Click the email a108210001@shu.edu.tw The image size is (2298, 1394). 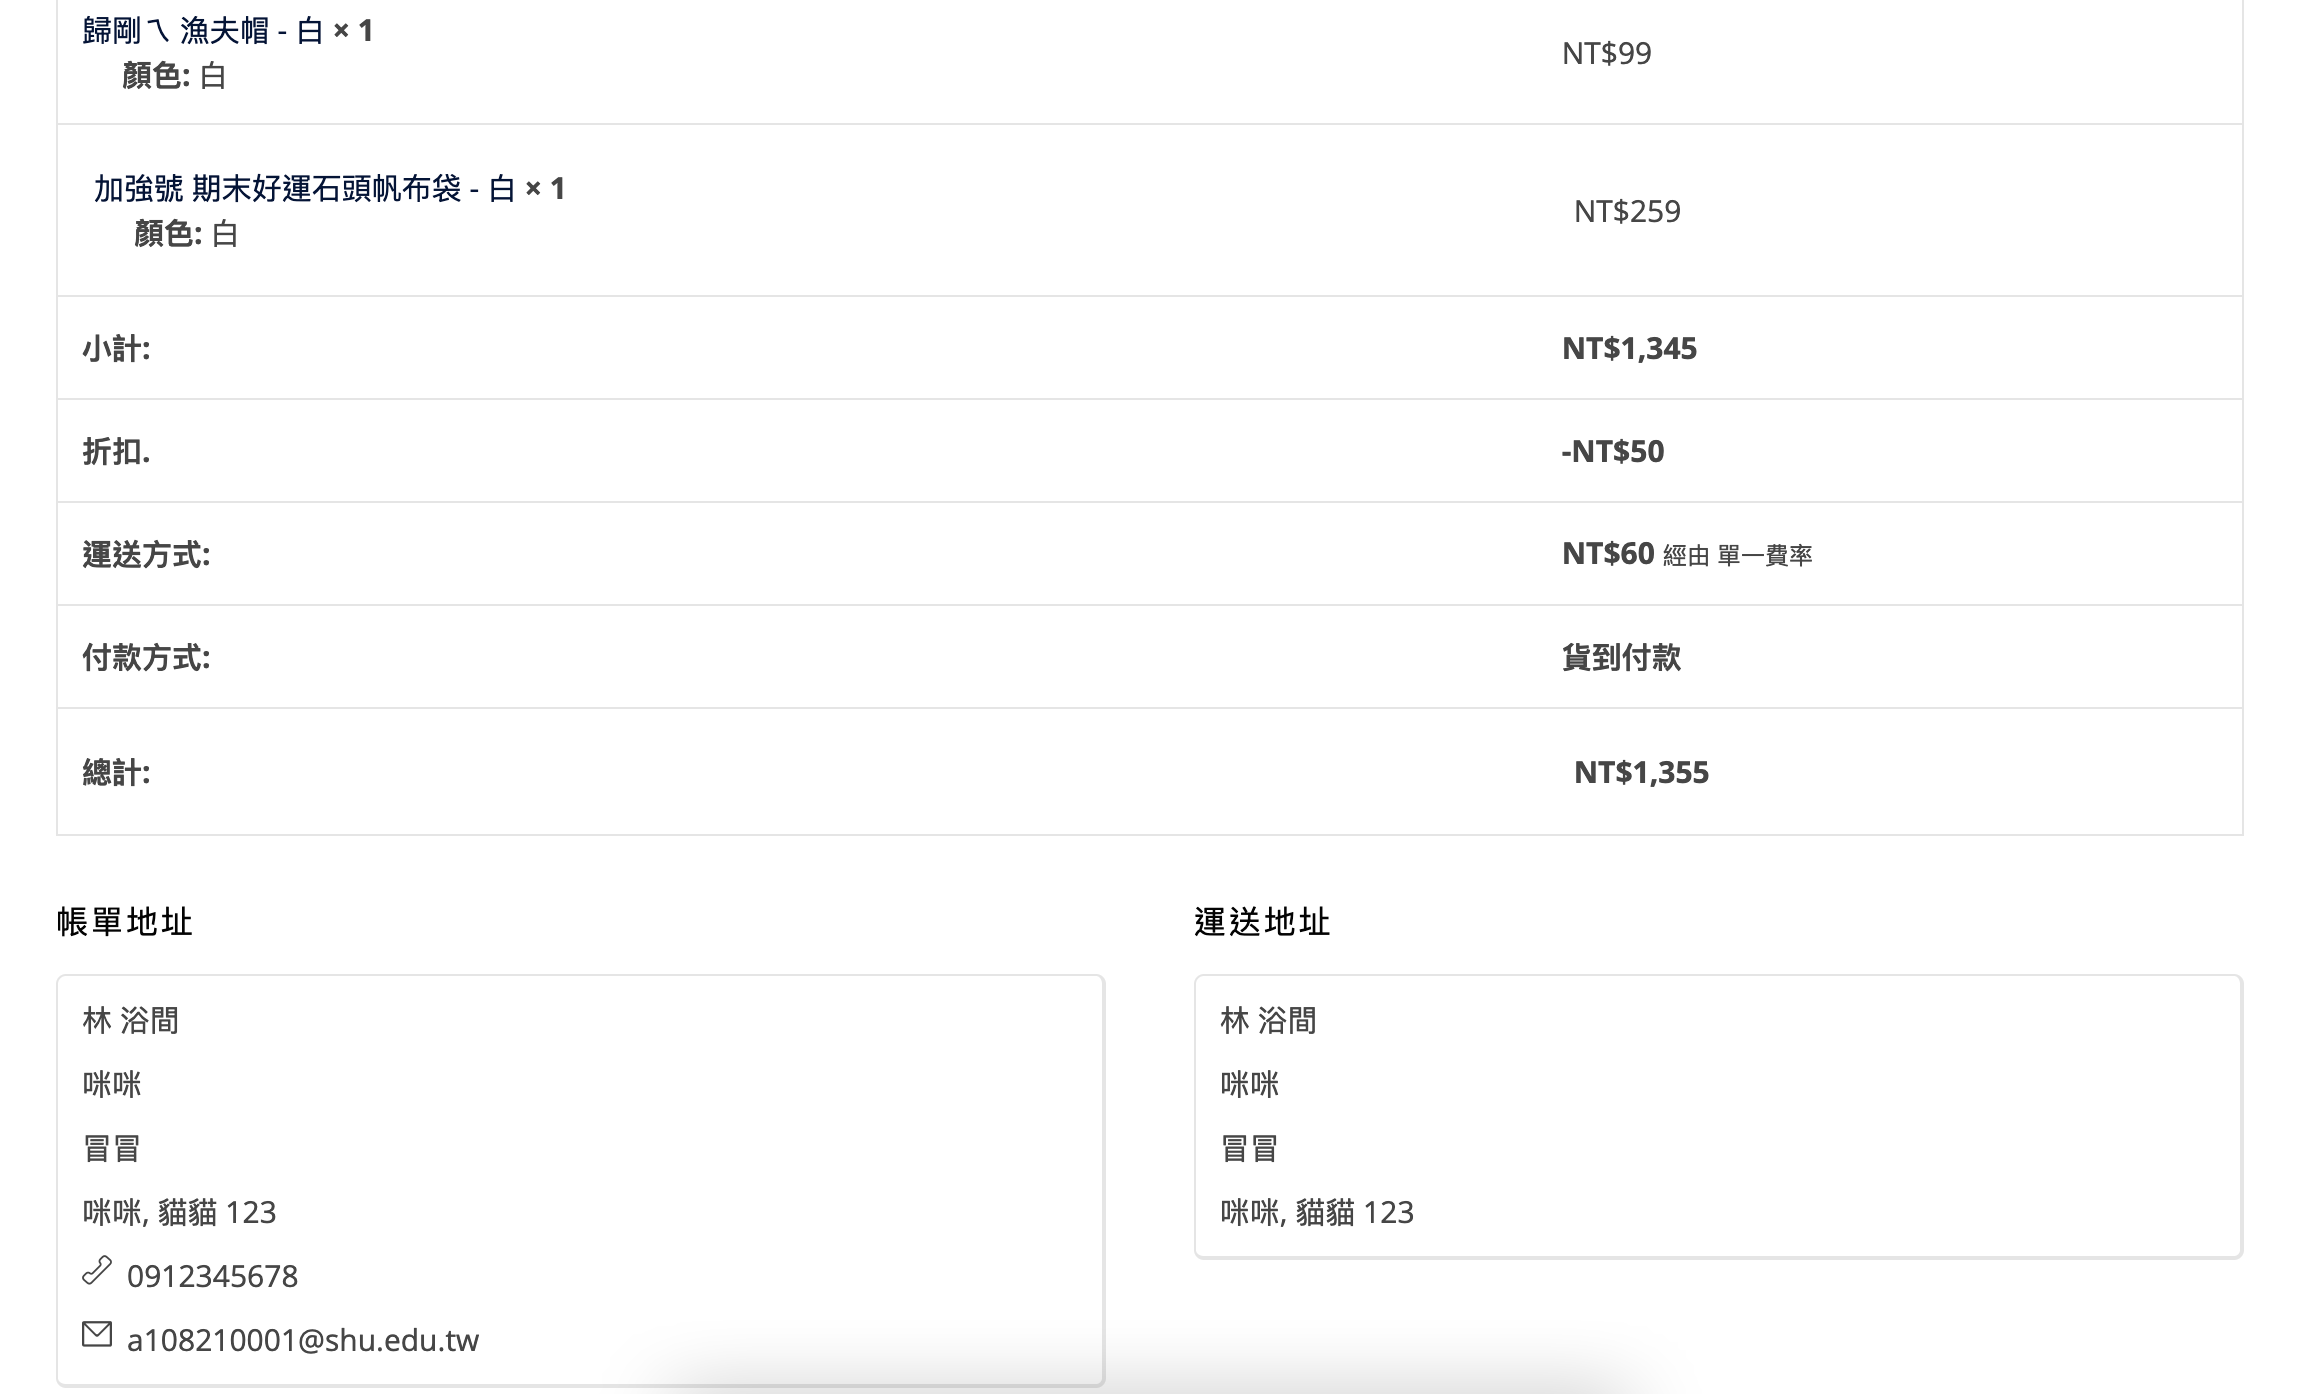tap(302, 1341)
